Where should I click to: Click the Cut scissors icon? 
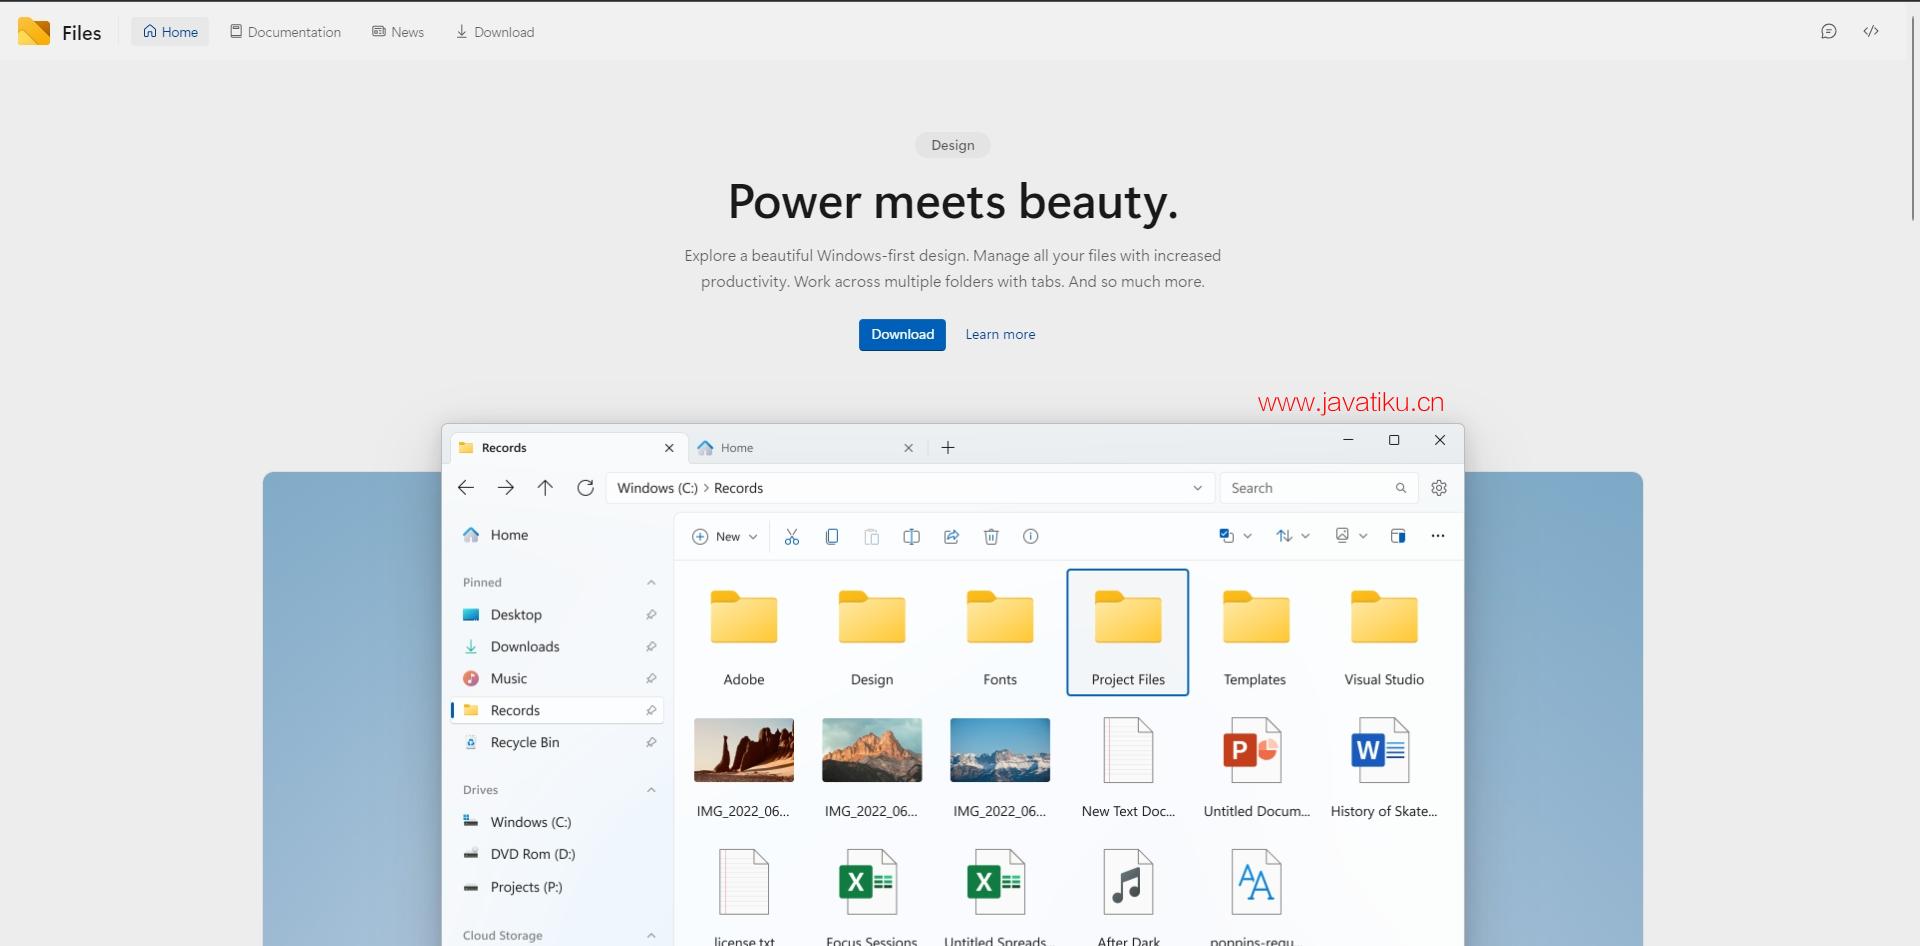792,537
